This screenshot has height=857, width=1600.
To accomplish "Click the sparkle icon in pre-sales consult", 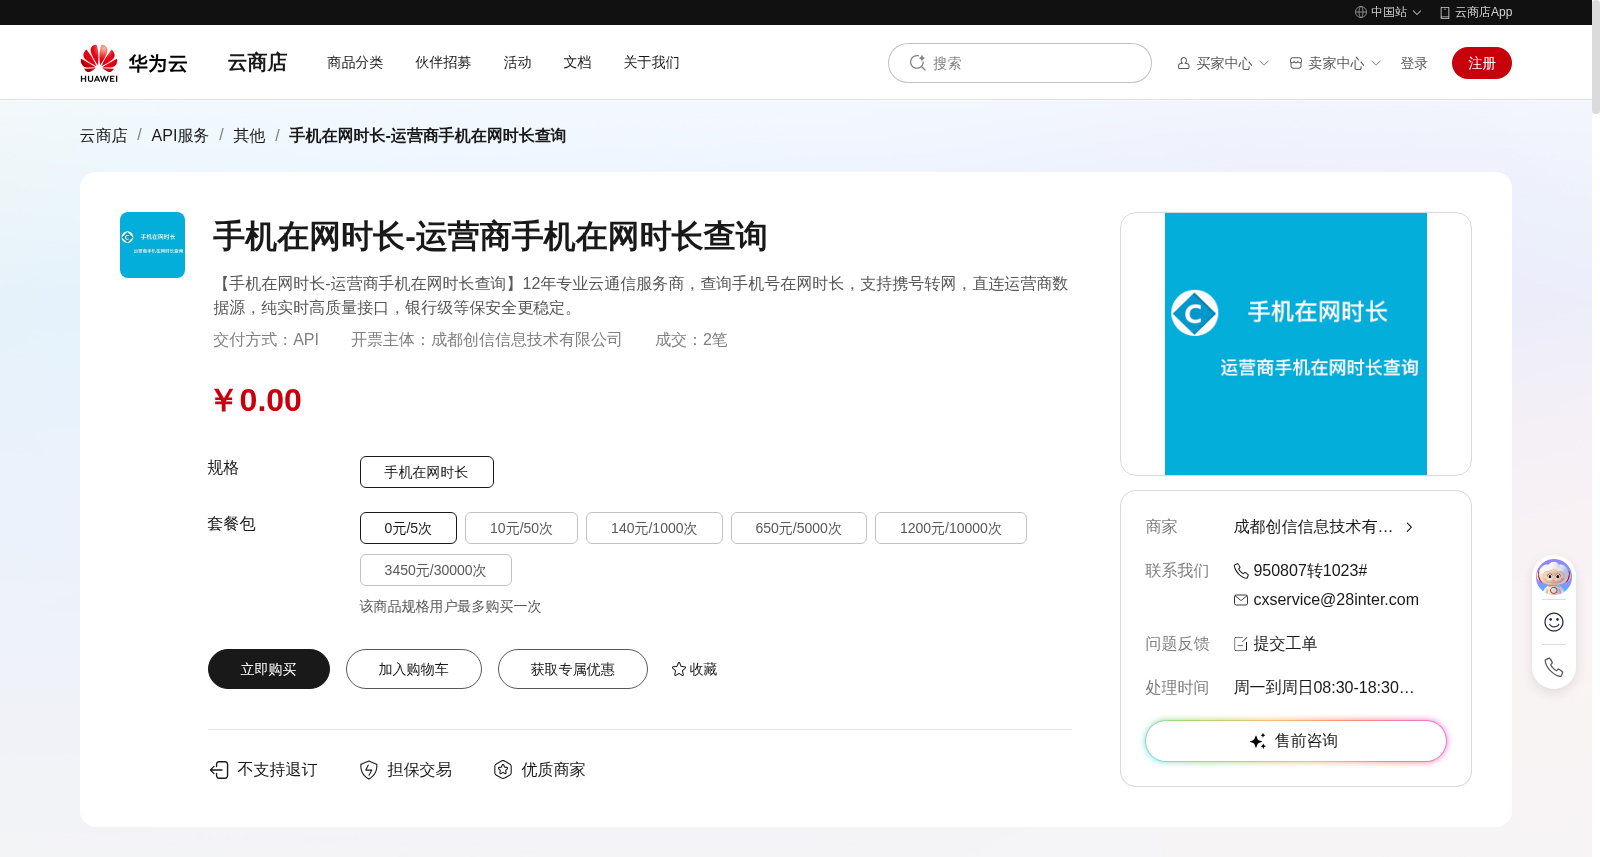I will tap(1258, 741).
